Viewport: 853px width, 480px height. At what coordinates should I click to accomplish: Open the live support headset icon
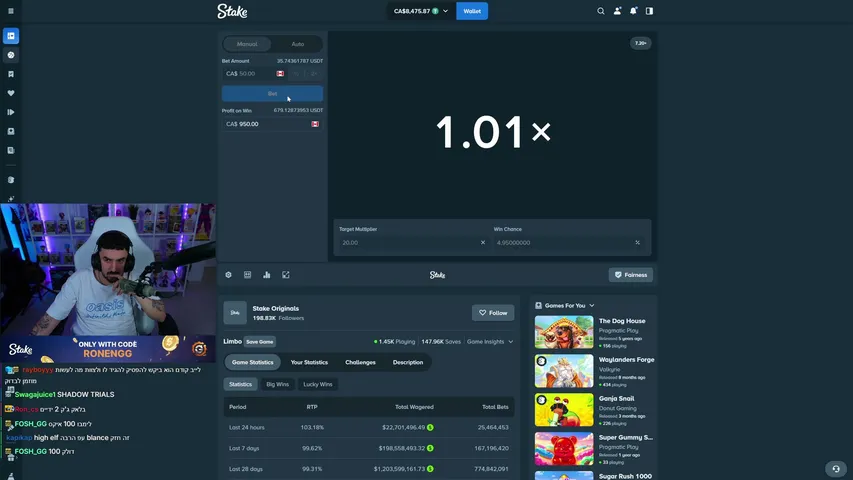[x=836, y=469]
